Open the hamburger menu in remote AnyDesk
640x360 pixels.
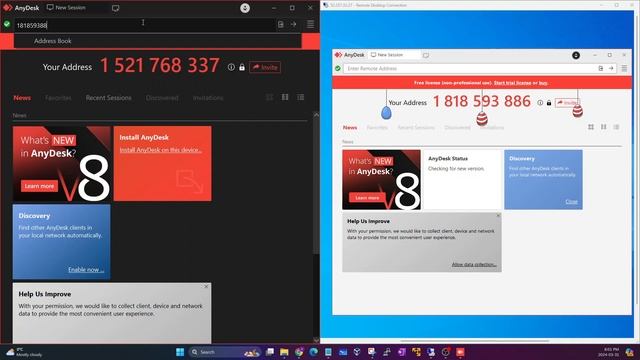click(624, 69)
